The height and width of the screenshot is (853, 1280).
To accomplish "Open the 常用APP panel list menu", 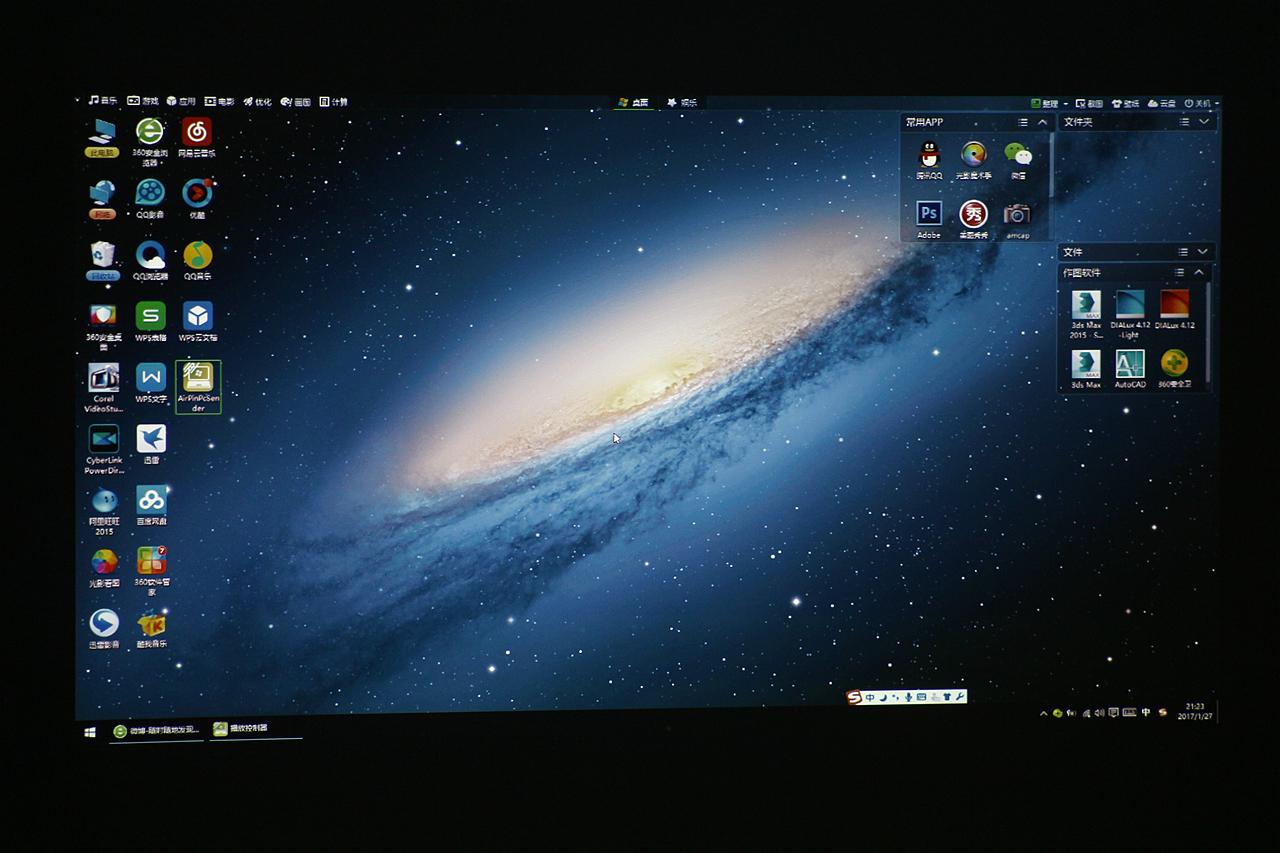I will click(1022, 122).
